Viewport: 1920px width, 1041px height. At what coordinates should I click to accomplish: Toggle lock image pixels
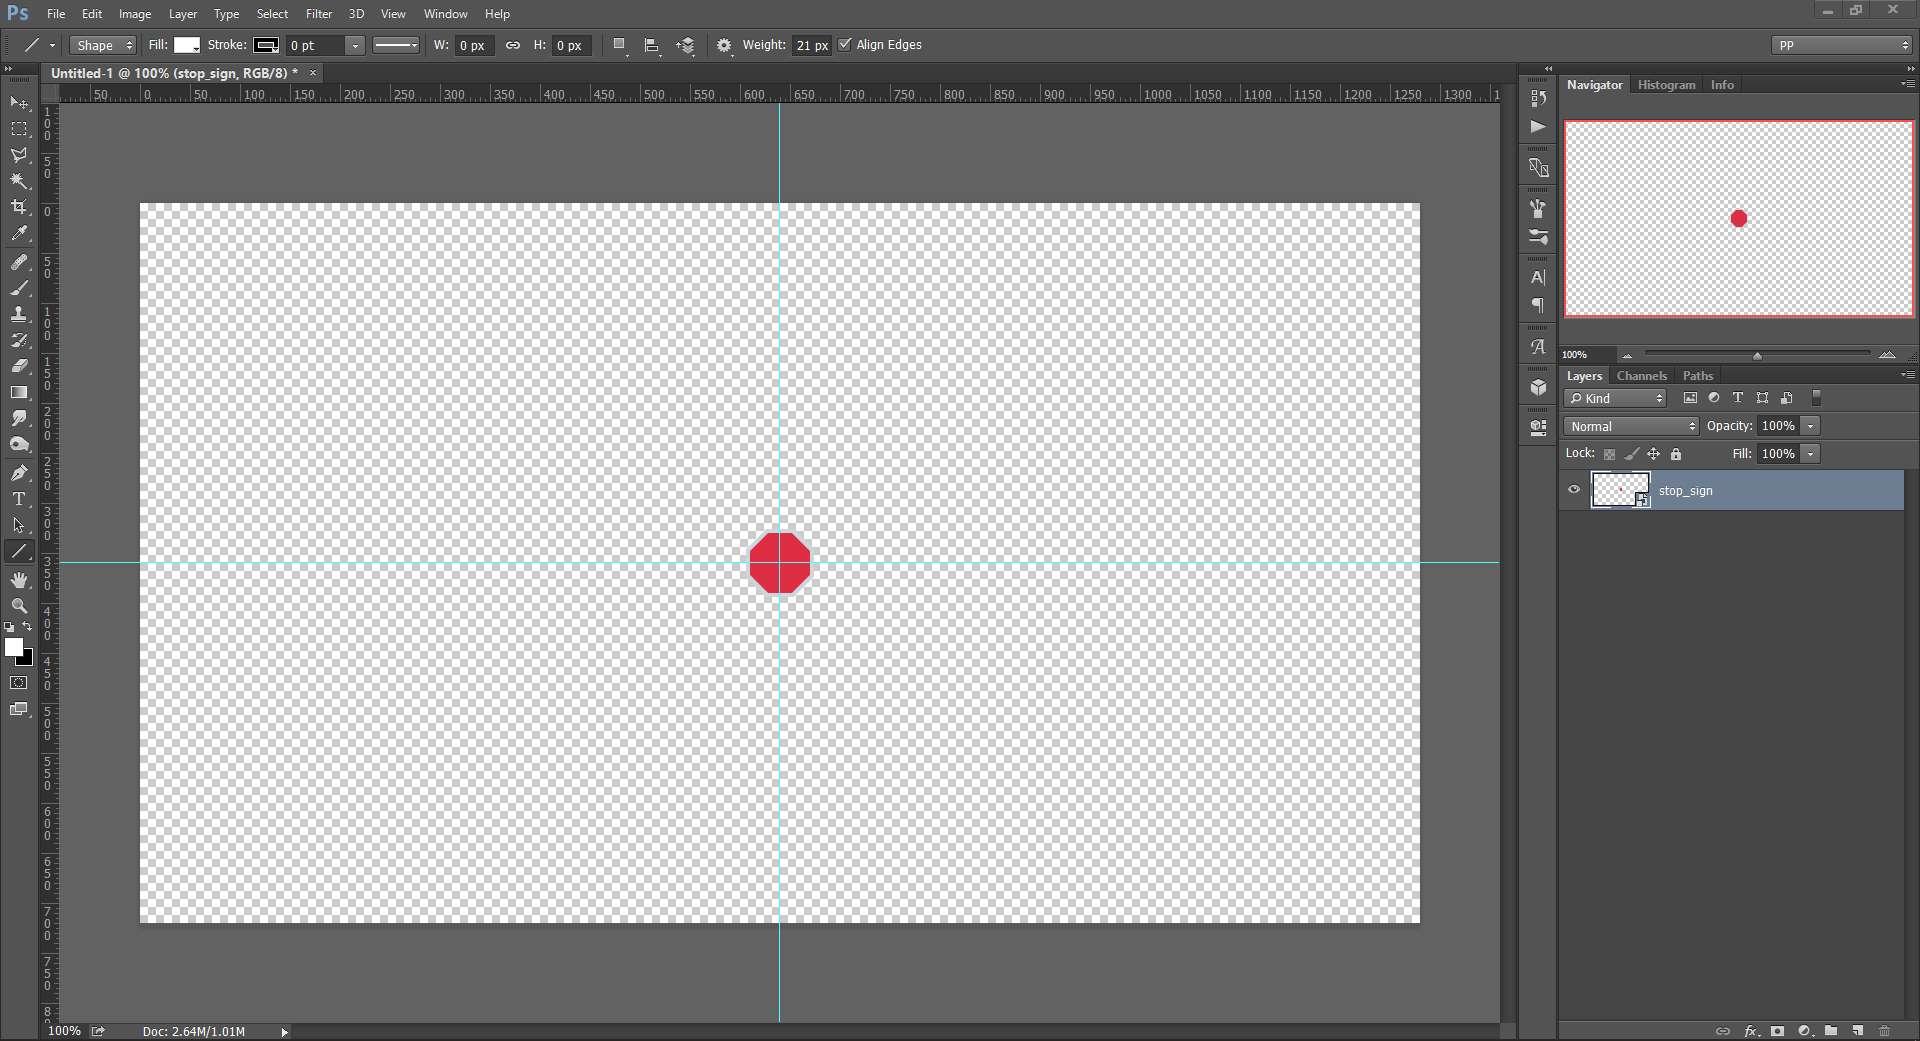pos(1632,454)
